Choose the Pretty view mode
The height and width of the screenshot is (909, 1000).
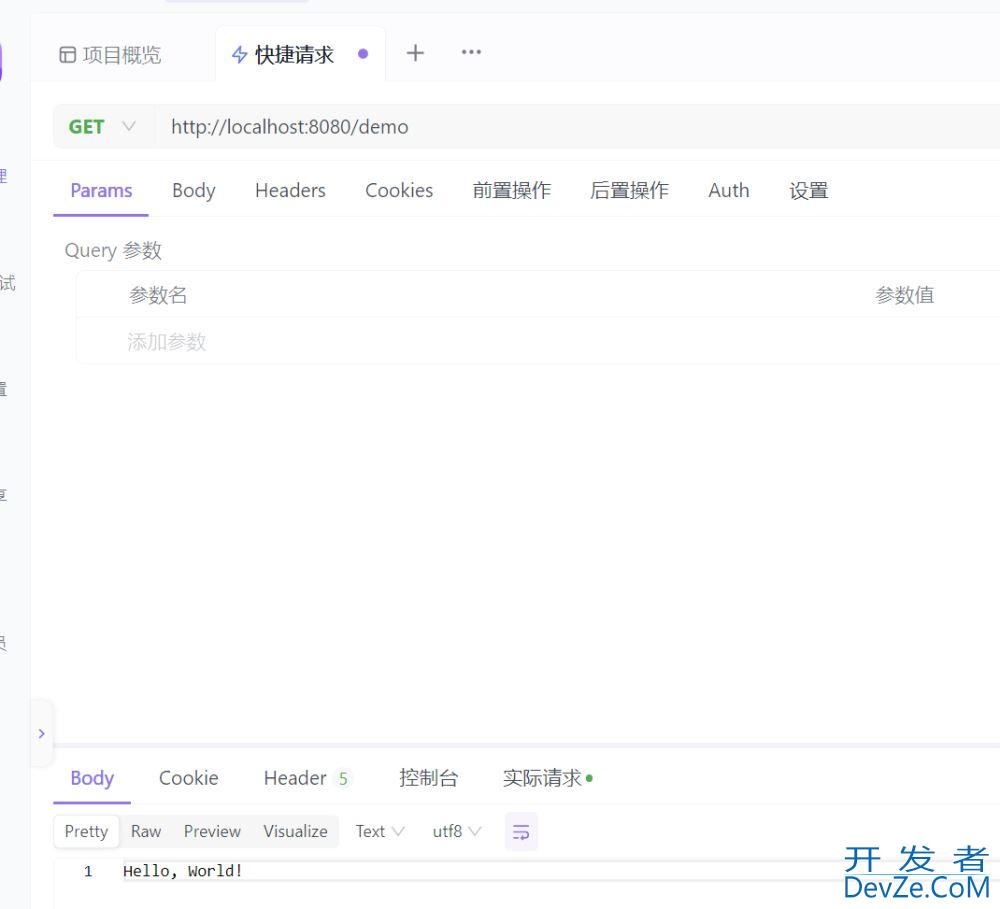coord(86,831)
